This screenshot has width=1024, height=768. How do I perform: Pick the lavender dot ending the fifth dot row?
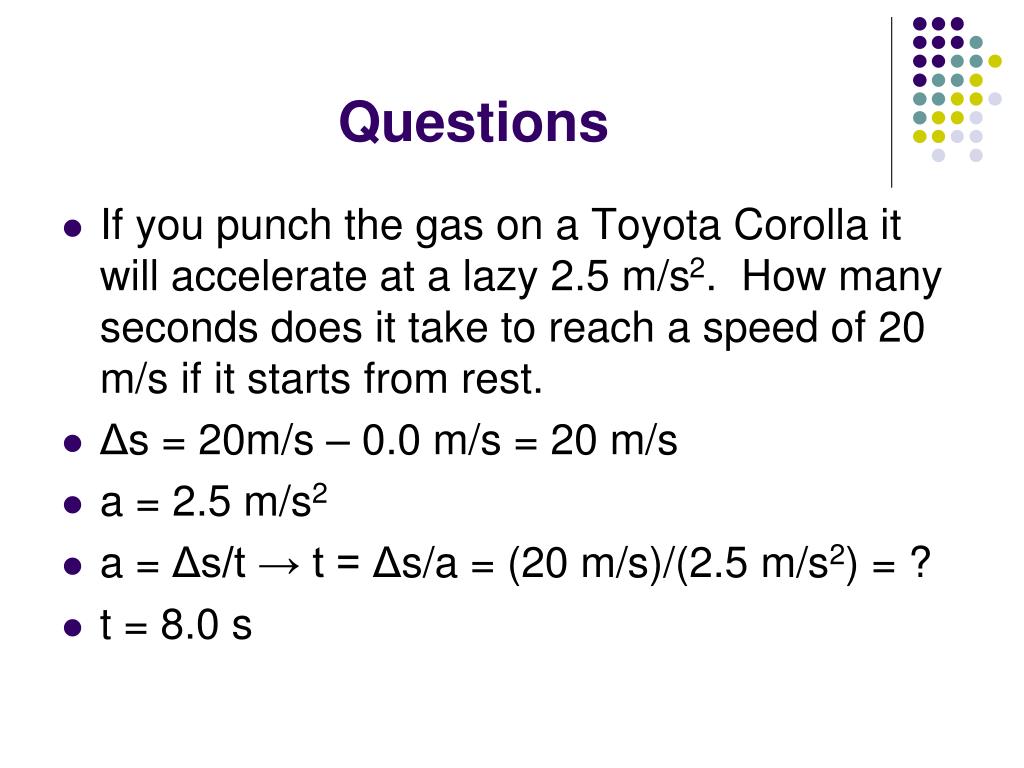click(995, 99)
